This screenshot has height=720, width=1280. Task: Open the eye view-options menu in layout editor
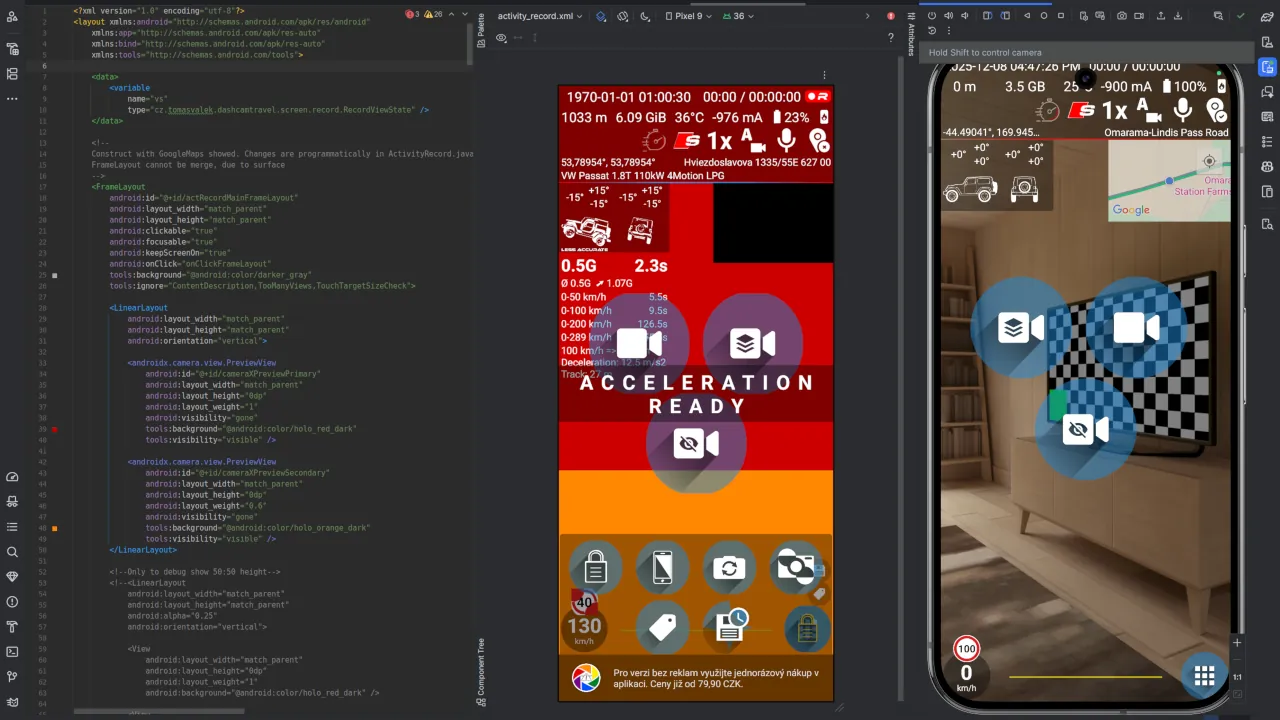click(x=501, y=37)
